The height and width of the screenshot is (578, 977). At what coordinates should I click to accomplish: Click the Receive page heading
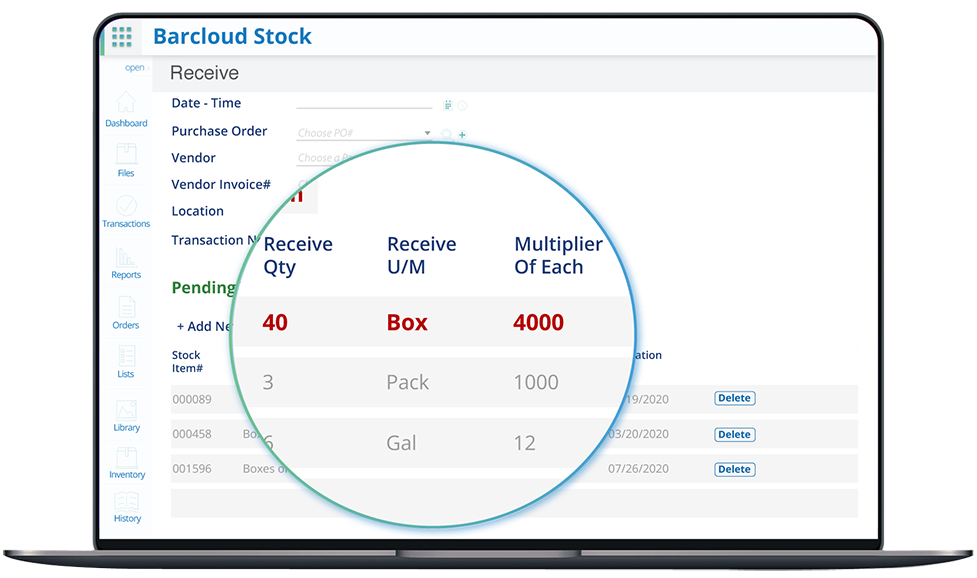204,73
